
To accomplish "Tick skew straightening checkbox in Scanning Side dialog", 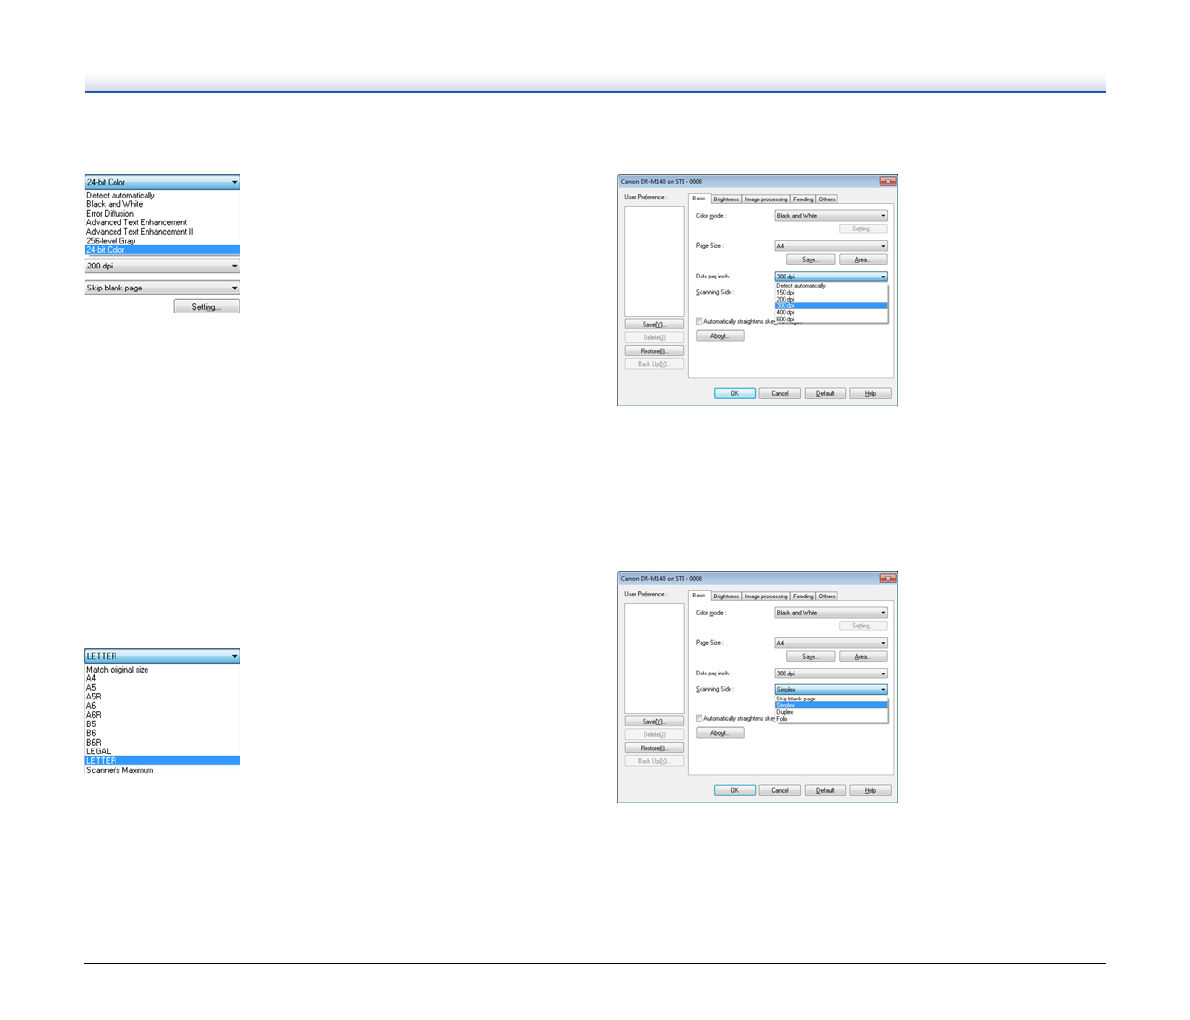I will pyautogui.click(x=700, y=718).
